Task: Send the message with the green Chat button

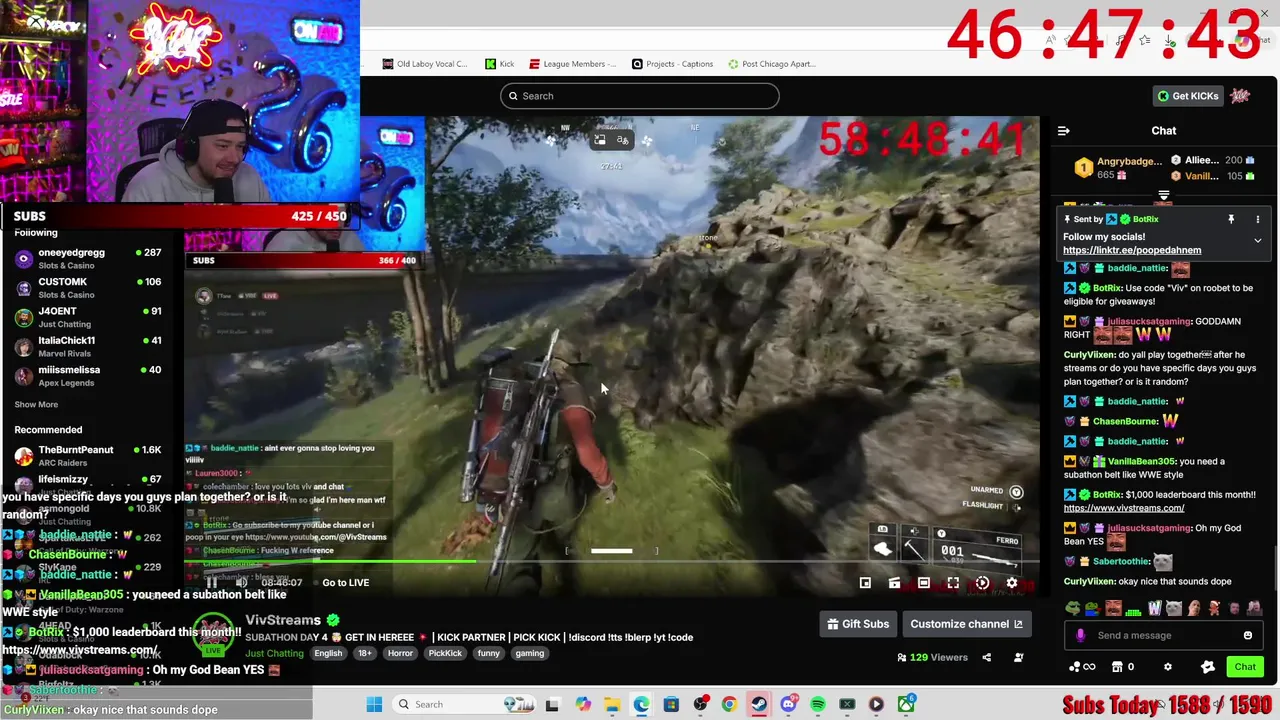Action: coord(1245,667)
